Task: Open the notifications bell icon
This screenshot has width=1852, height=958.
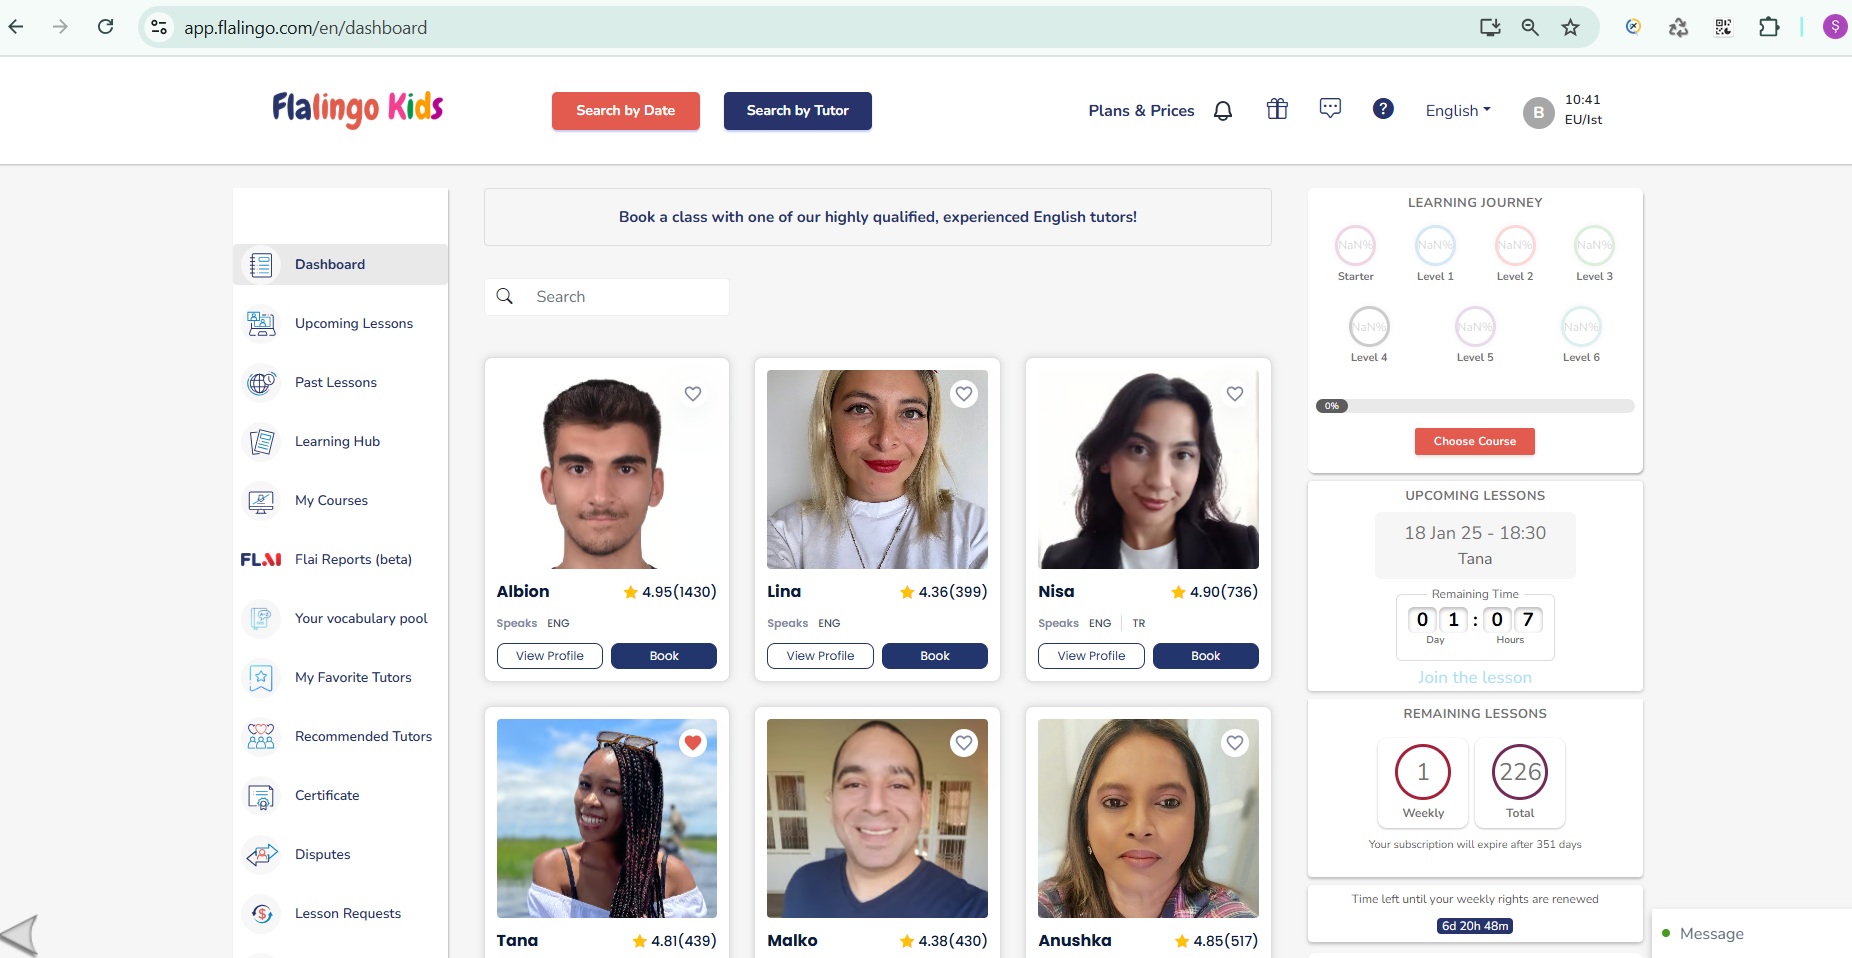Action: pos(1222,111)
